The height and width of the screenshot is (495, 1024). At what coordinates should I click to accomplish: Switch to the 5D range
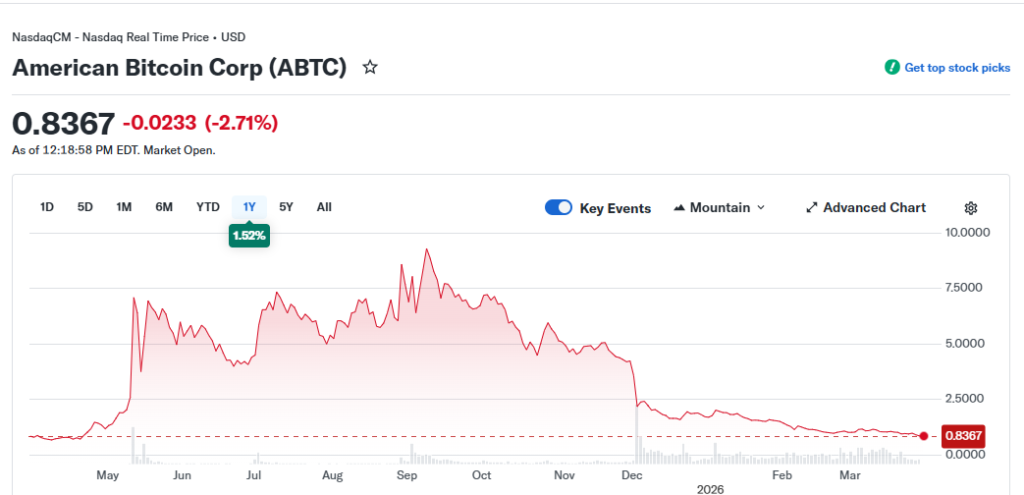click(x=85, y=207)
